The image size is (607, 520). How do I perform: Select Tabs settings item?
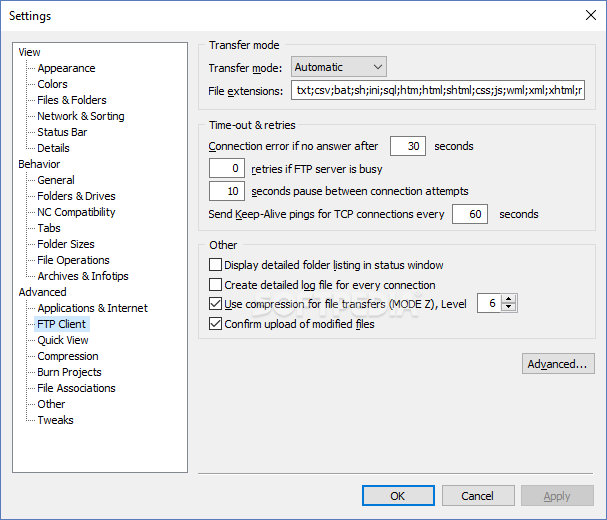[49, 228]
